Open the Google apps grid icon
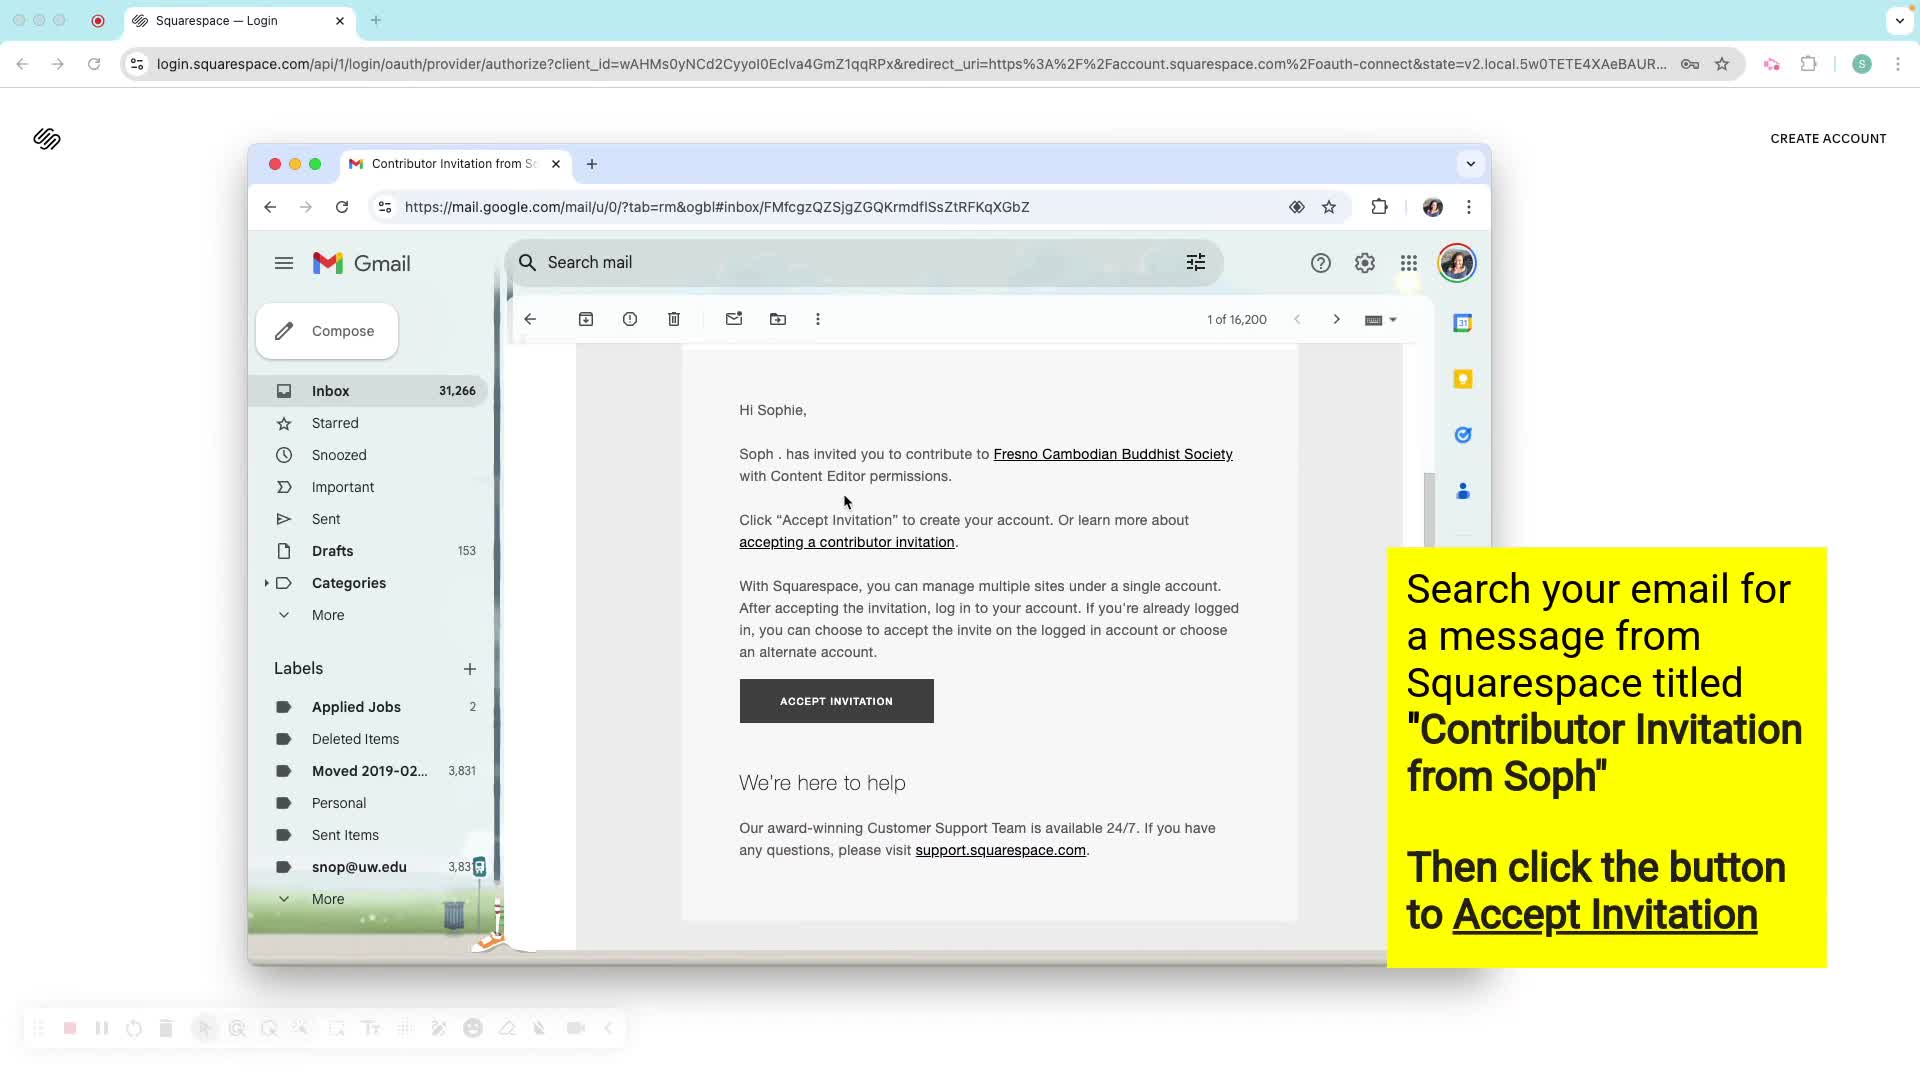 (1409, 263)
